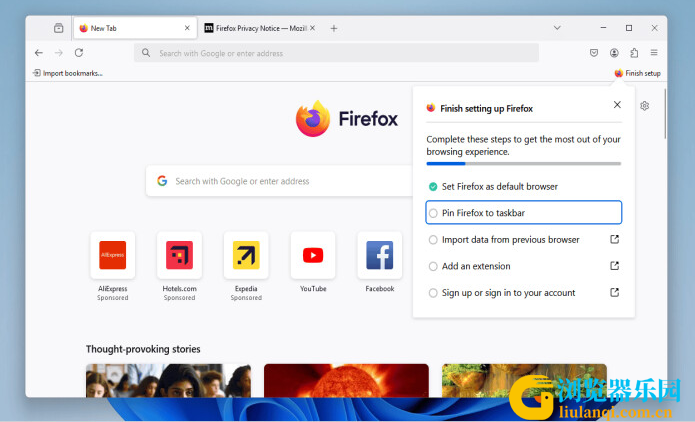This screenshot has height=422, width=695.
Task: Switch to Firefox Privacy Notice tab
Action: [x=260, y=28]
